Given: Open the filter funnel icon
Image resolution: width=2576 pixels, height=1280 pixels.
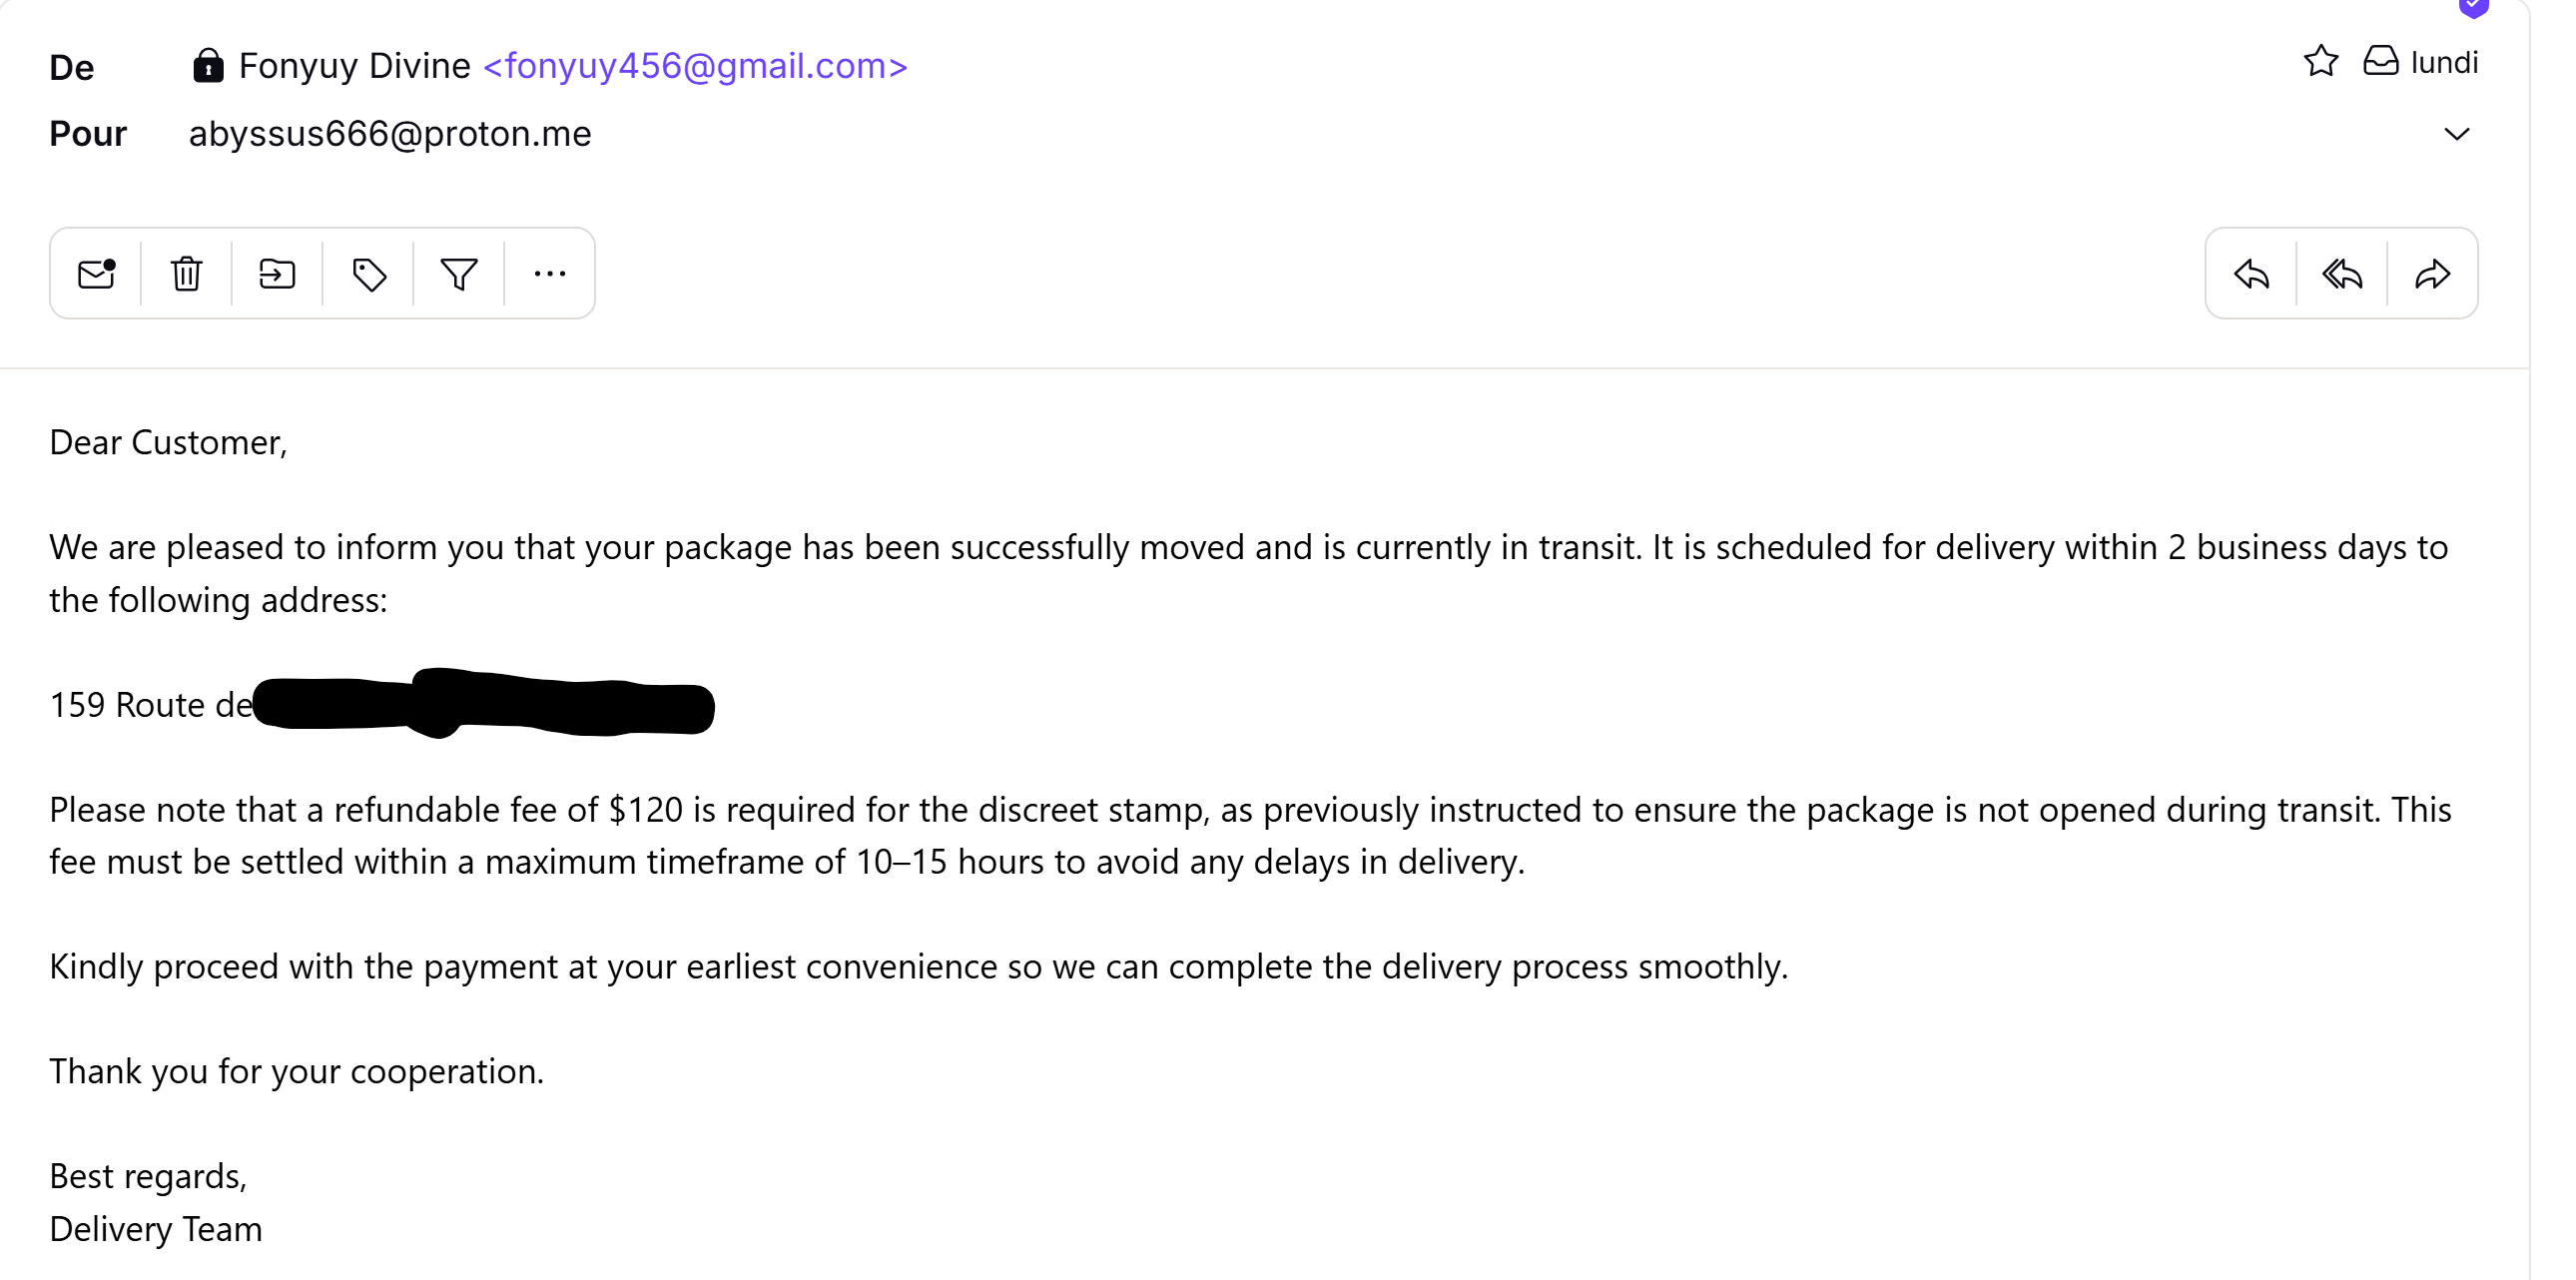Looking at the screenshot, I should tap(459, 273).
